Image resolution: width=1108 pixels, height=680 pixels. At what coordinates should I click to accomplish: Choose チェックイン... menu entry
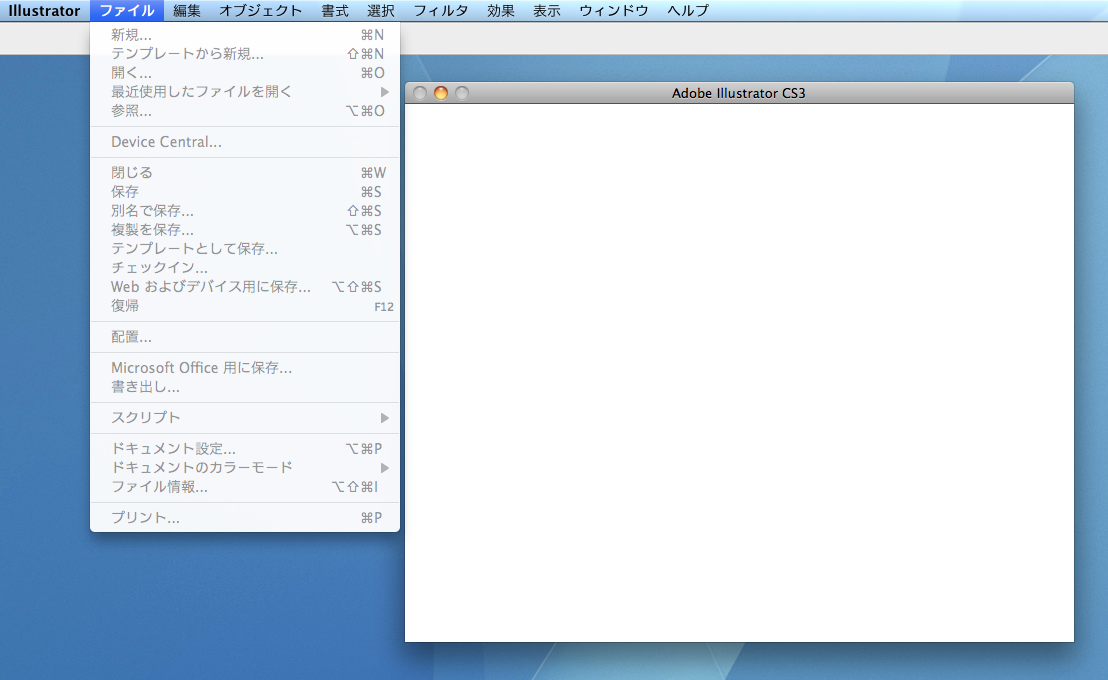244,268
